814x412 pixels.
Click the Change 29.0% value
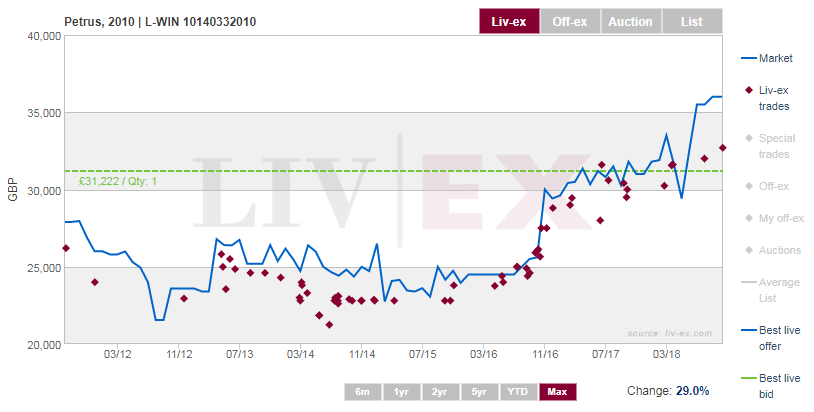point(693,391)
